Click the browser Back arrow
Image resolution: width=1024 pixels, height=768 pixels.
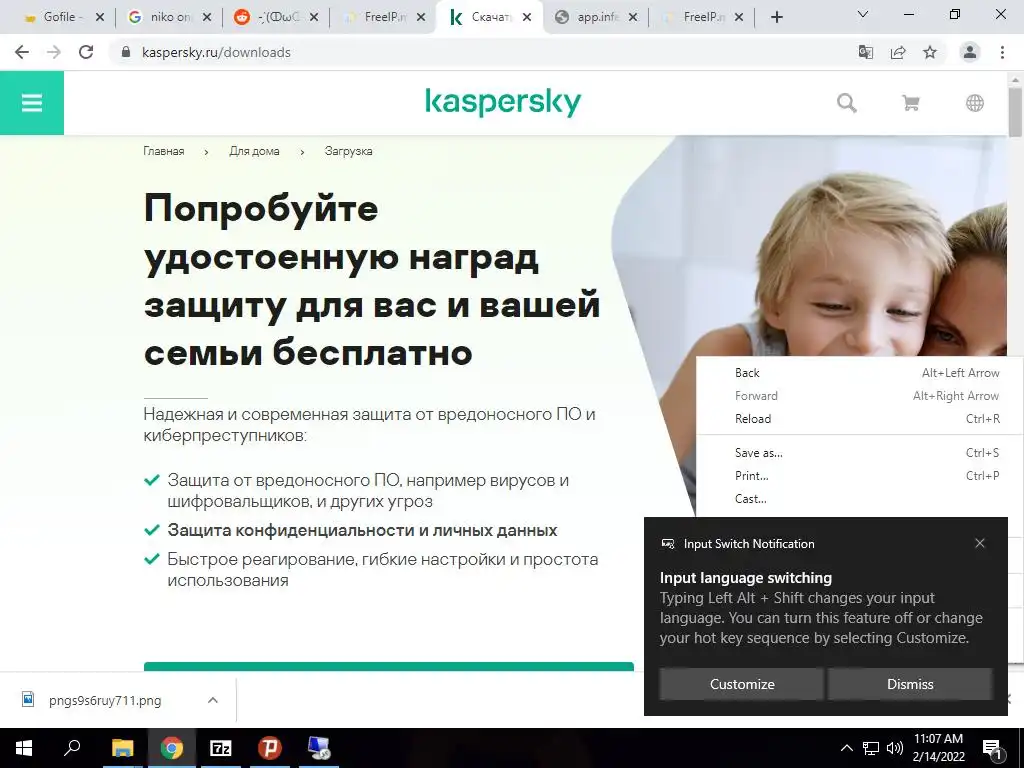pyautogui.click(x=22, y=52)
